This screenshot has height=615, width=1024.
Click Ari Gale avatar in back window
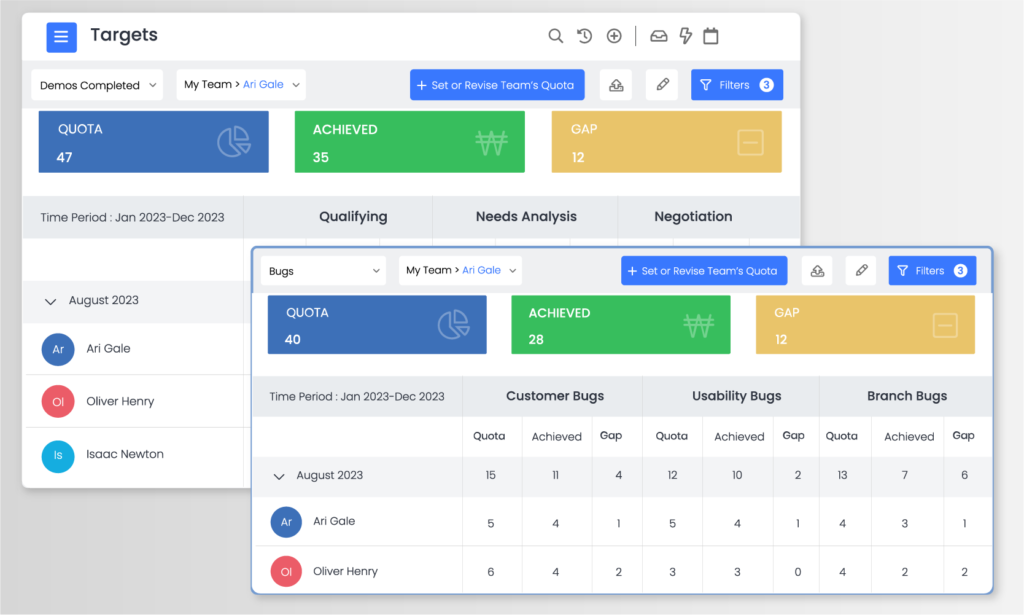tap(58, 349)
